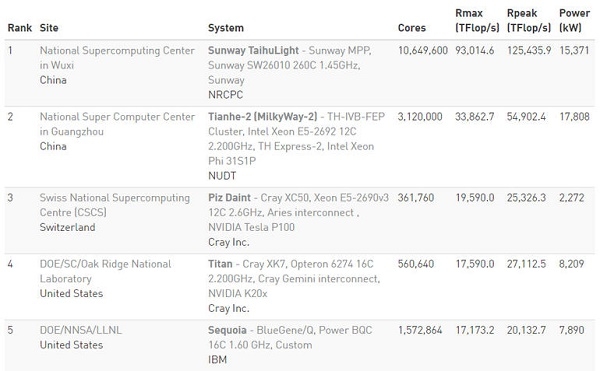Open the Tianhe-2 (MilkyWay-2) system link
The height and width of the screenshot is (371, 600).
pos(262,117)
